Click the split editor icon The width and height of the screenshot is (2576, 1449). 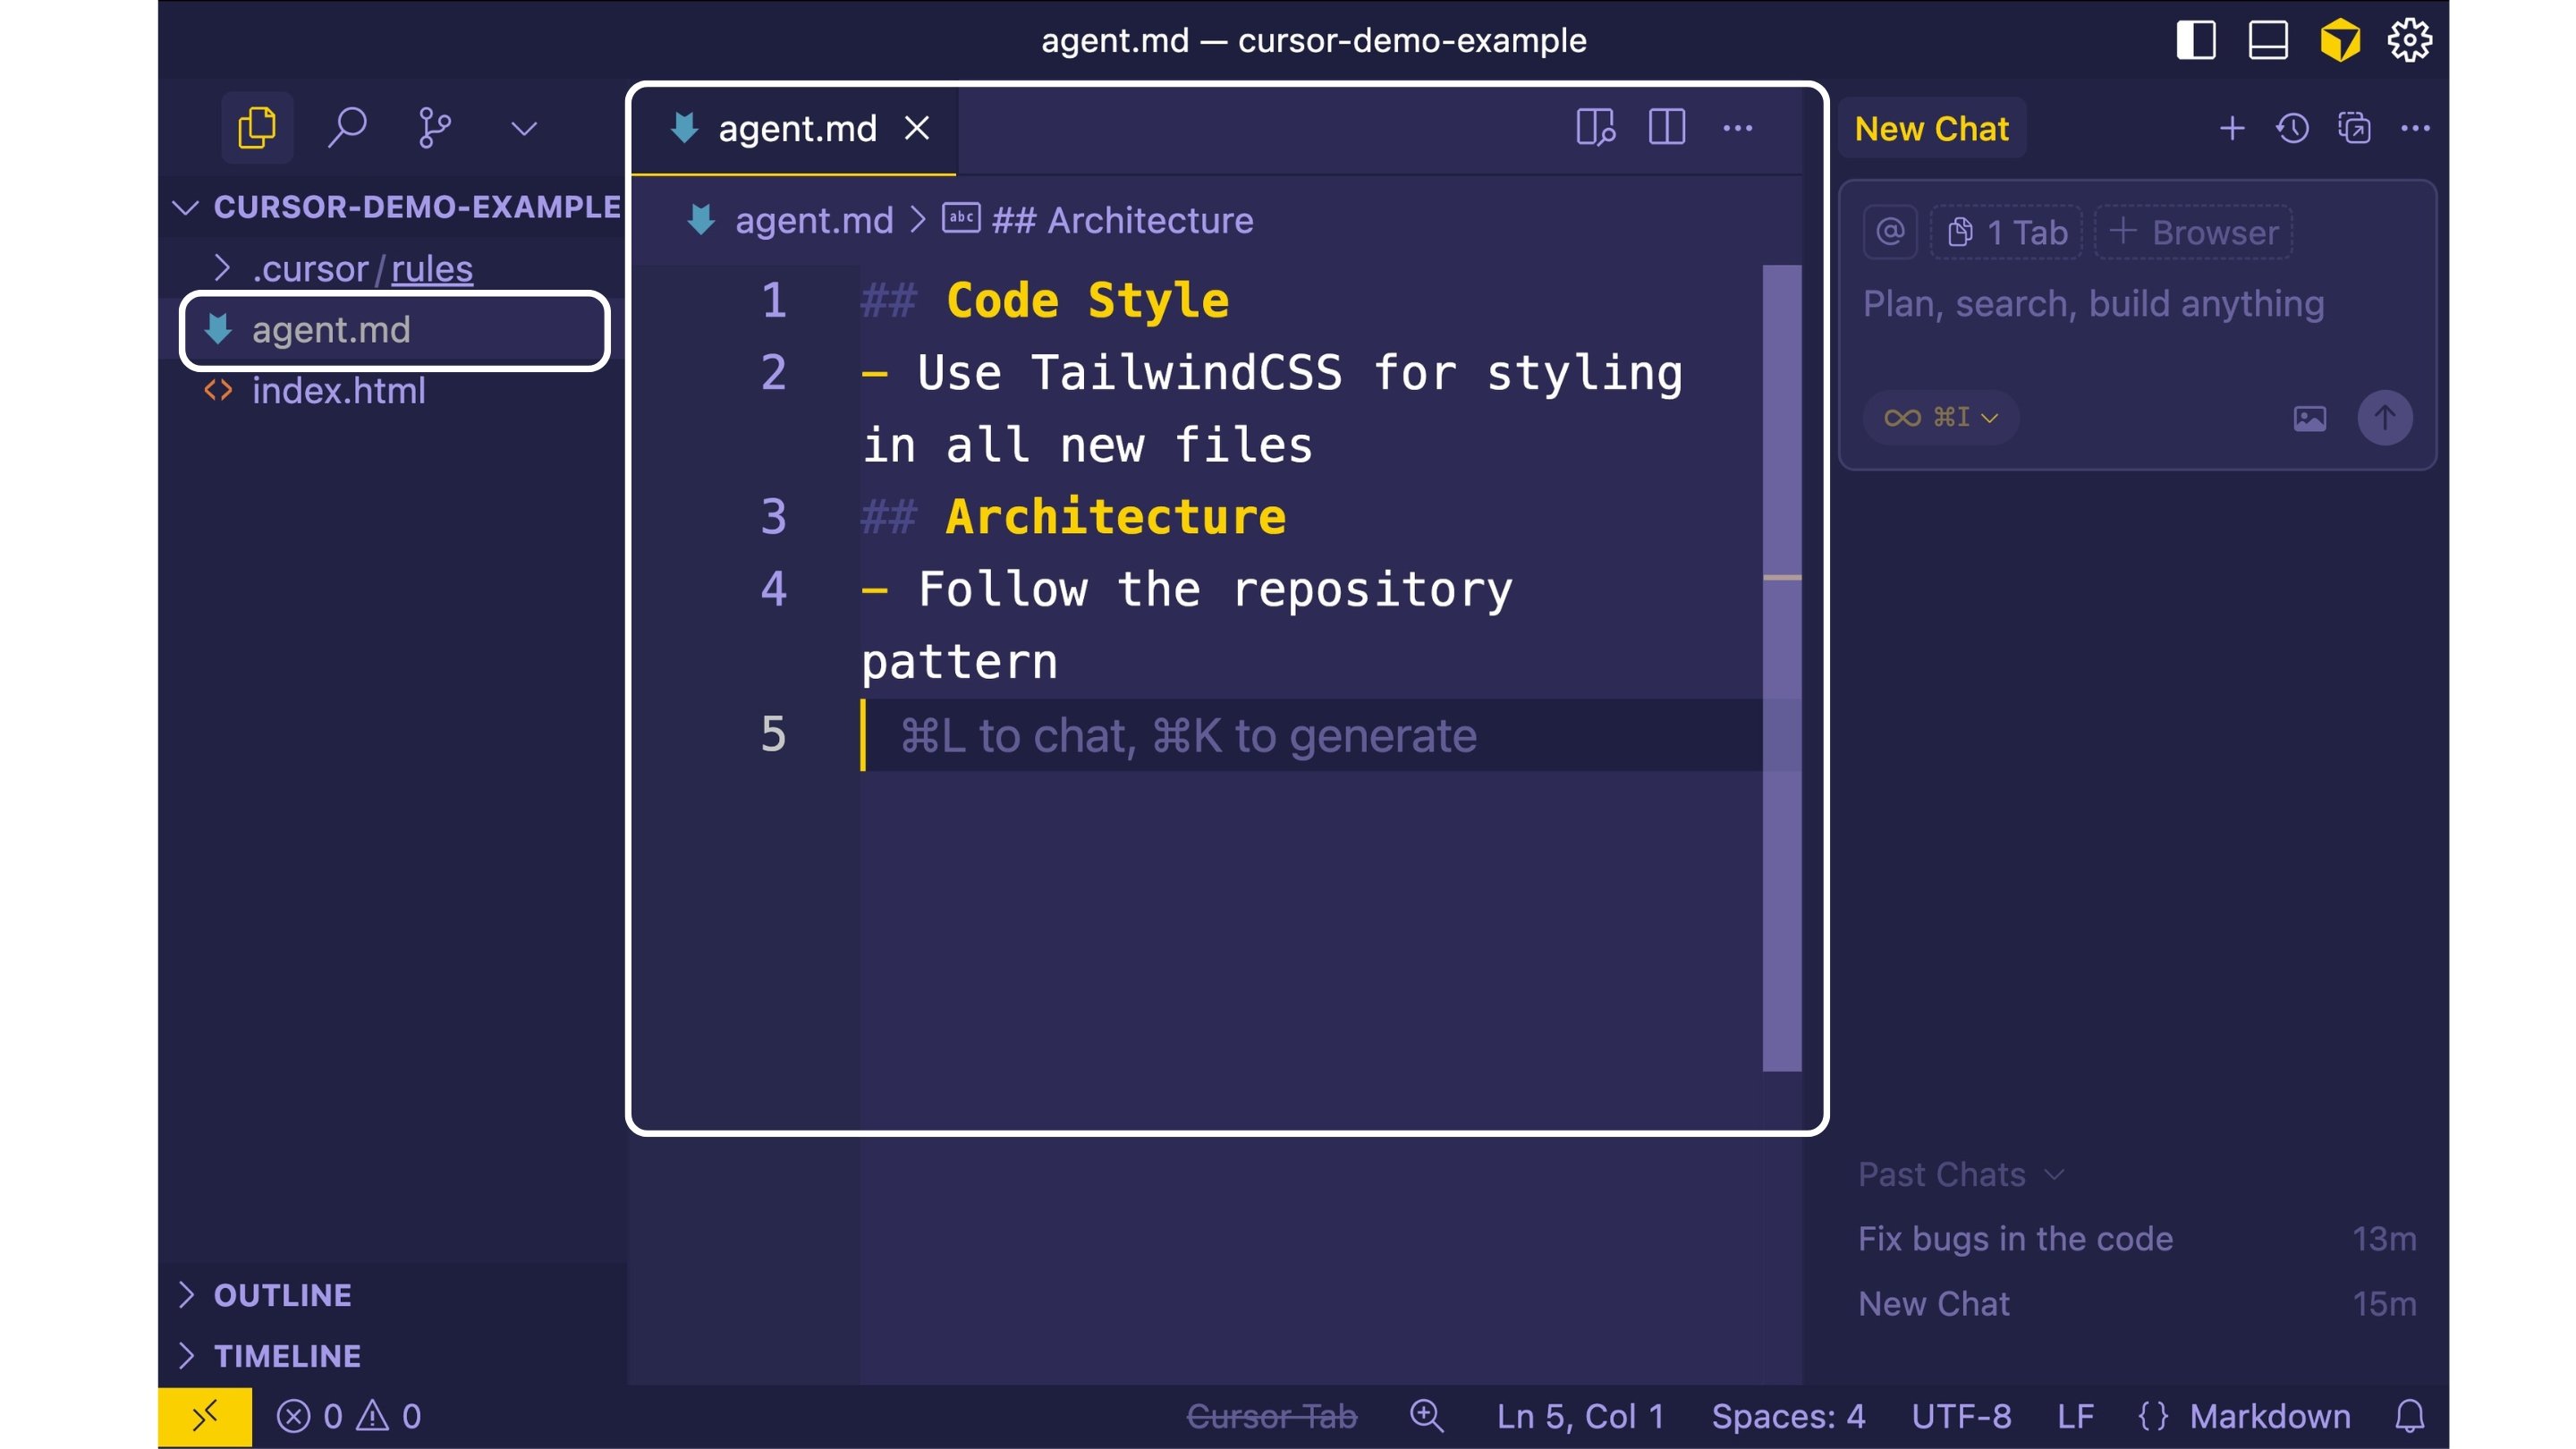click(1666, 128)
